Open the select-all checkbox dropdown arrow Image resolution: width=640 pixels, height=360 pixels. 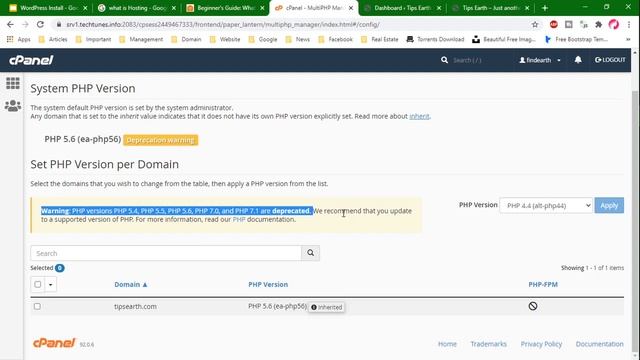point(51,284)
